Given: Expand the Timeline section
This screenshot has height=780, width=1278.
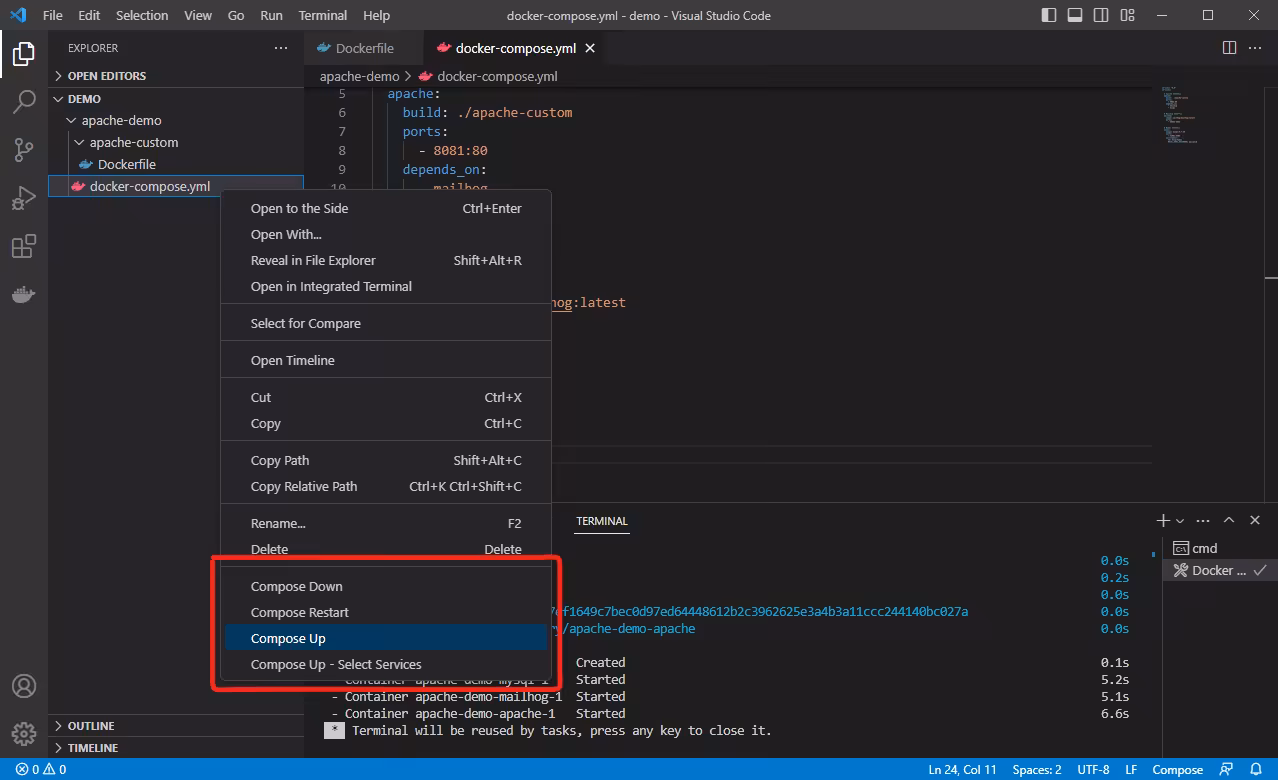Looking at the screenshot, I should 176,748.
